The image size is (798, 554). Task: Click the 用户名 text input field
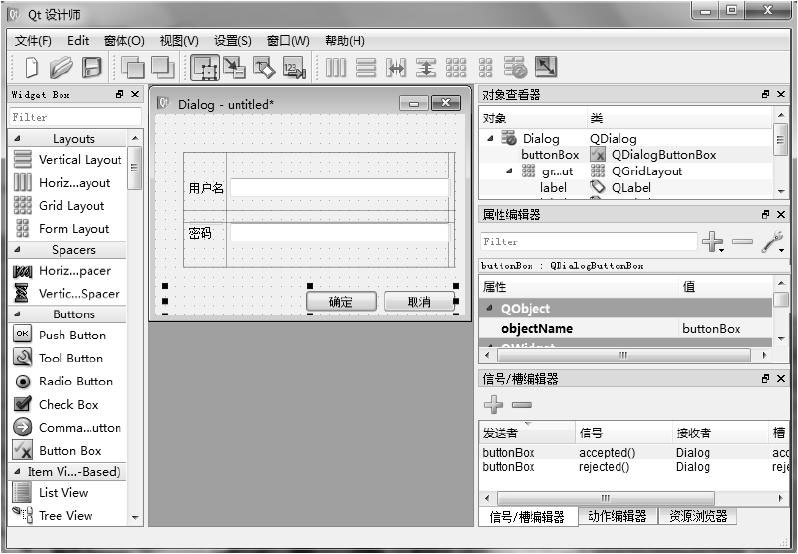point(339,188)
